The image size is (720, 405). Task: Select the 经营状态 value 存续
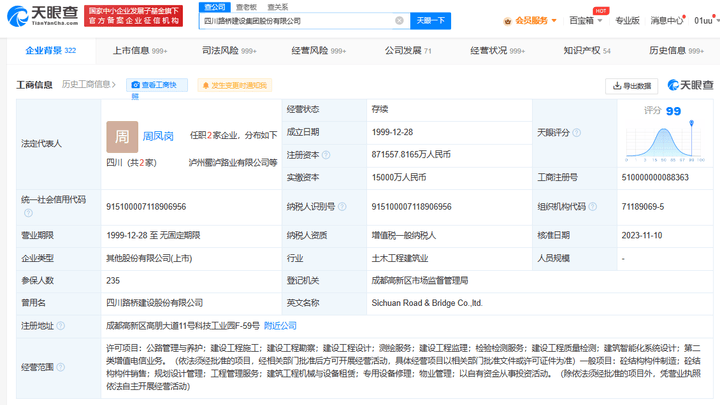pyautogui.click(x=380, y=109)
